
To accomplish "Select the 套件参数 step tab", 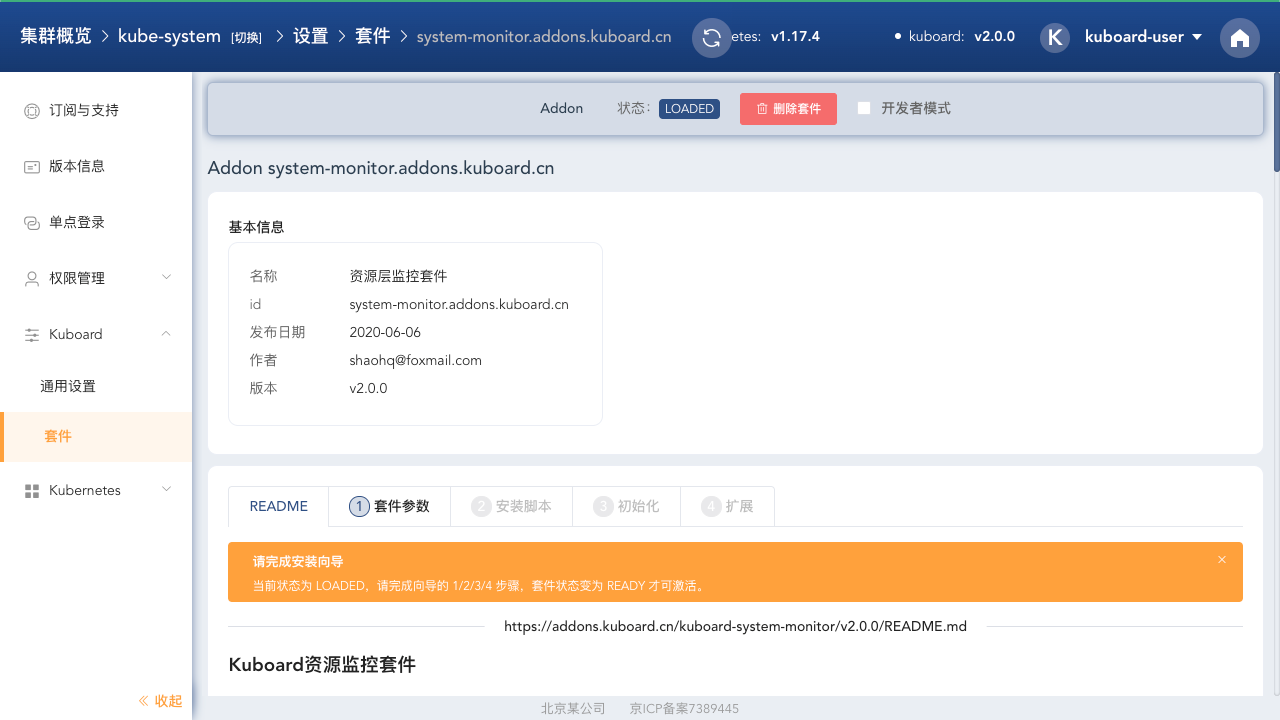I will coord(390,506).
